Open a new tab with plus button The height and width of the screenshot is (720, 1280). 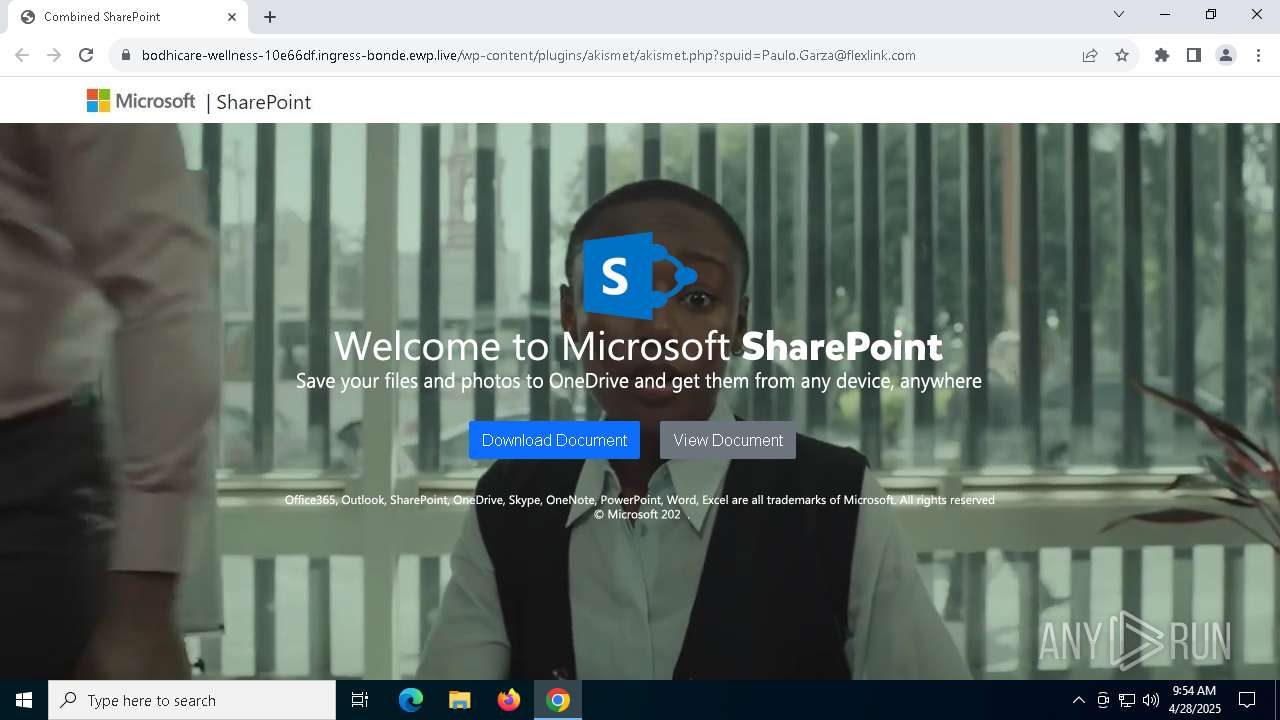point(270,17)
